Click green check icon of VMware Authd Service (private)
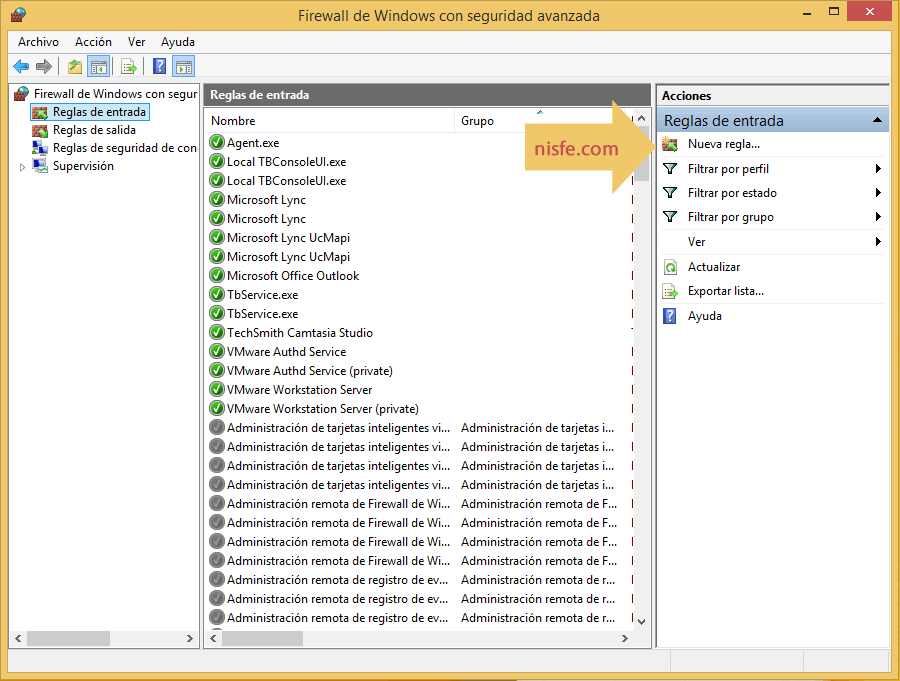This screenshot has height=681, width=900. (217, 370)
